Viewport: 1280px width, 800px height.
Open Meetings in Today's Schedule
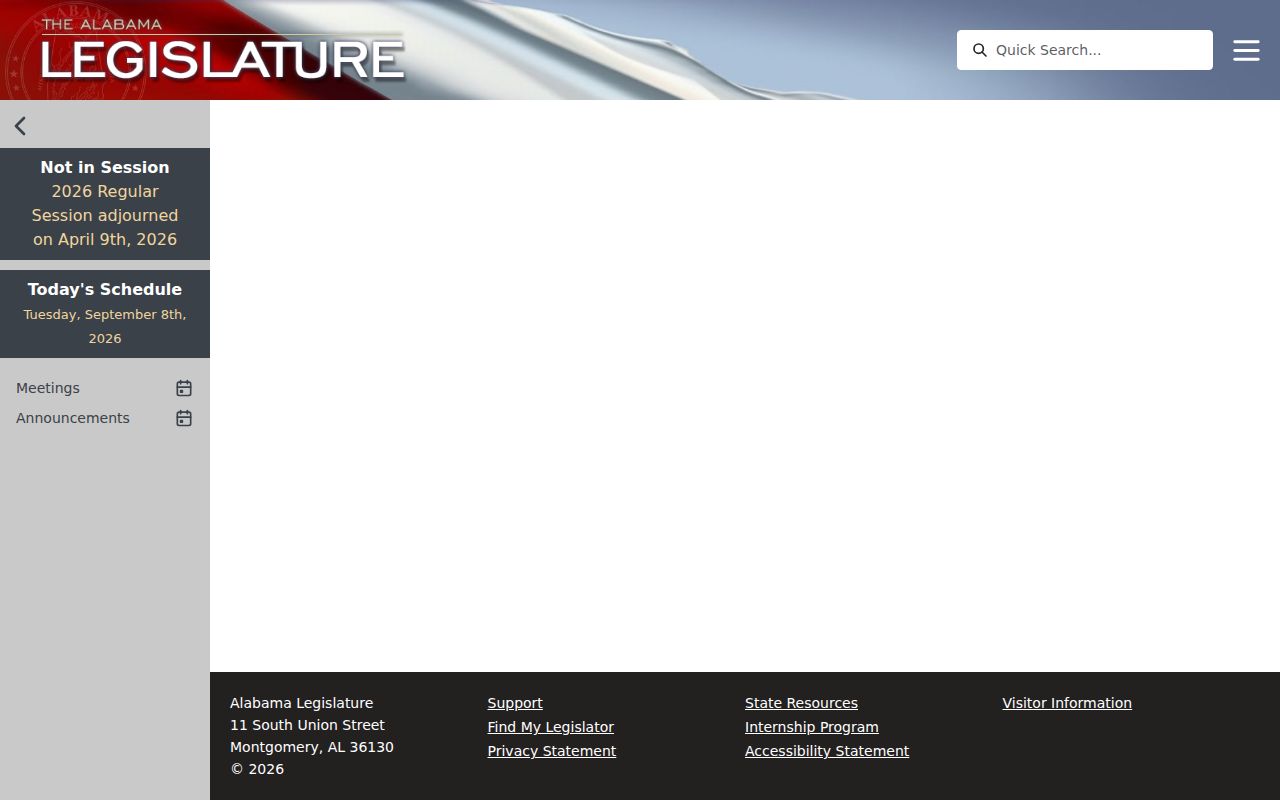48,388
